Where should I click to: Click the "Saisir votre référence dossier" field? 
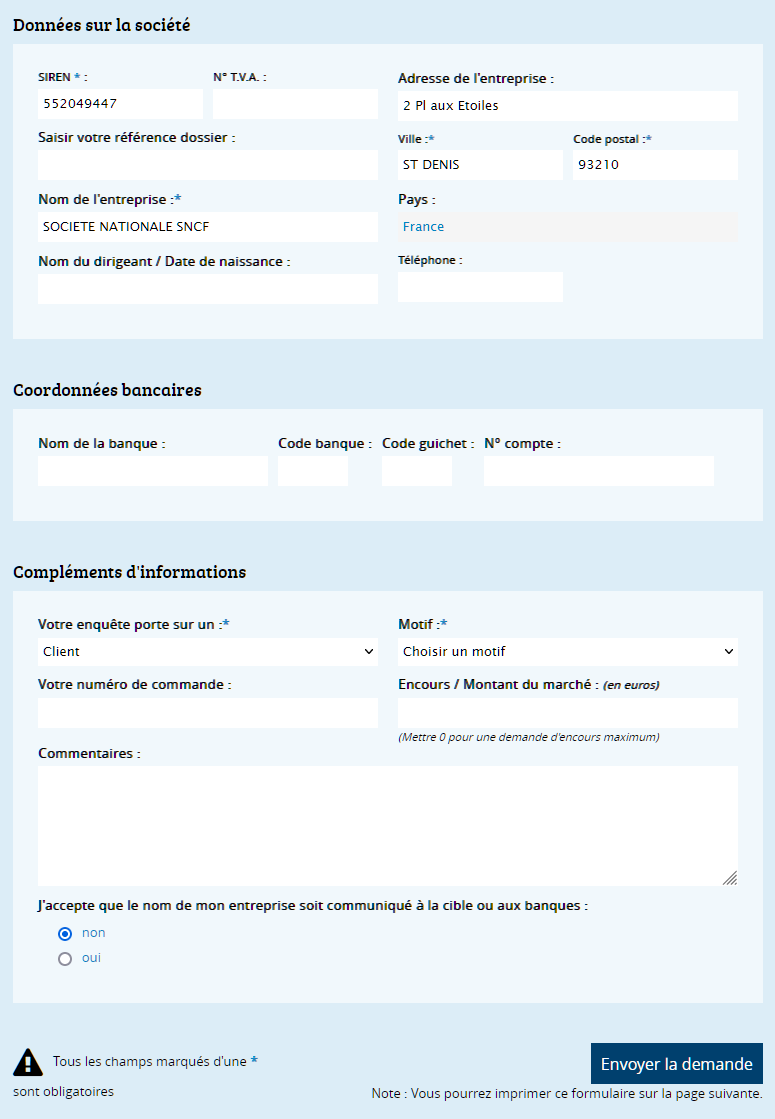(x=208, y=165)
